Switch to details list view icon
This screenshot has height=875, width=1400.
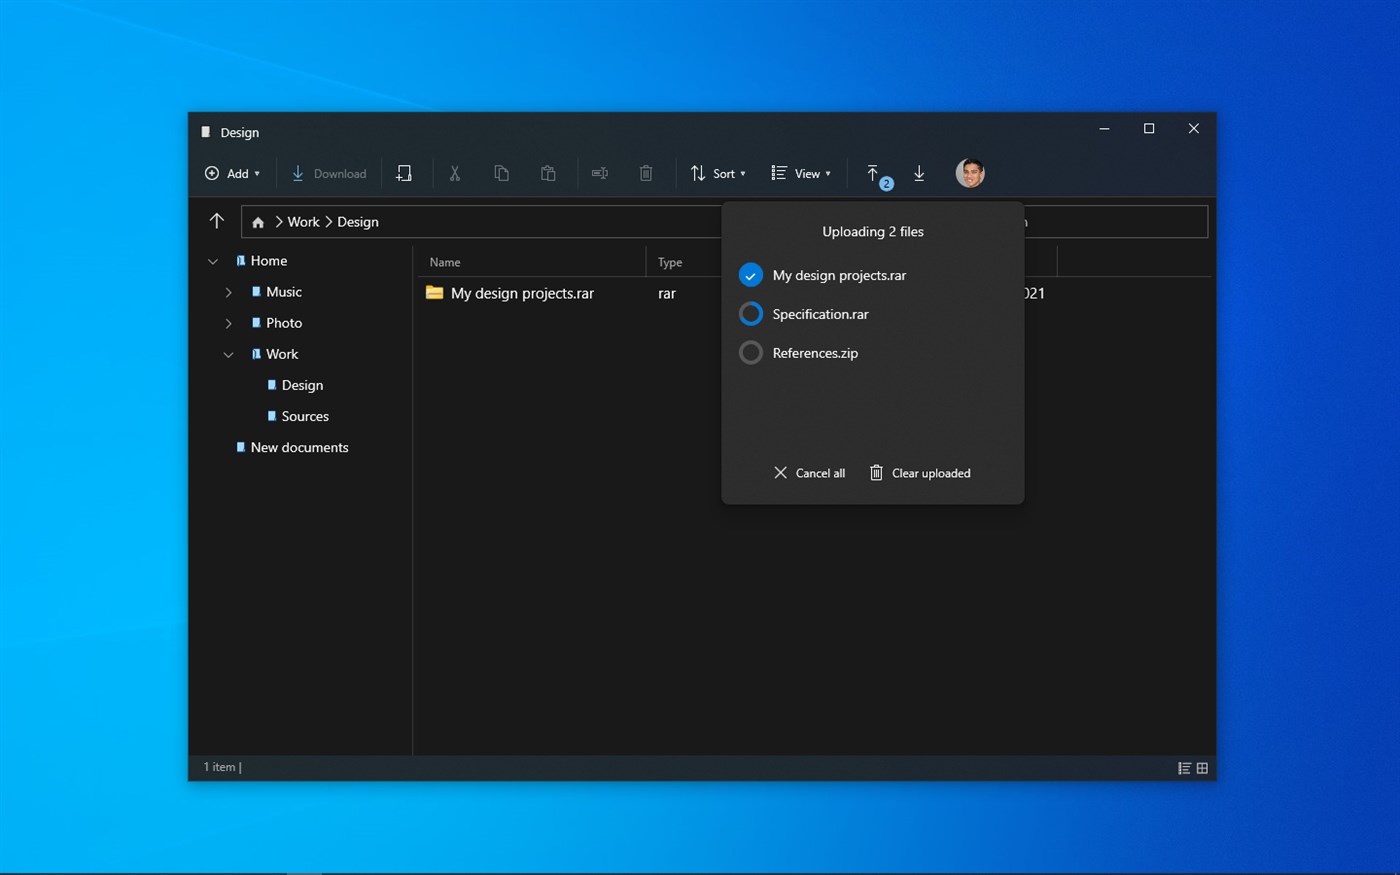[1184, 768]
